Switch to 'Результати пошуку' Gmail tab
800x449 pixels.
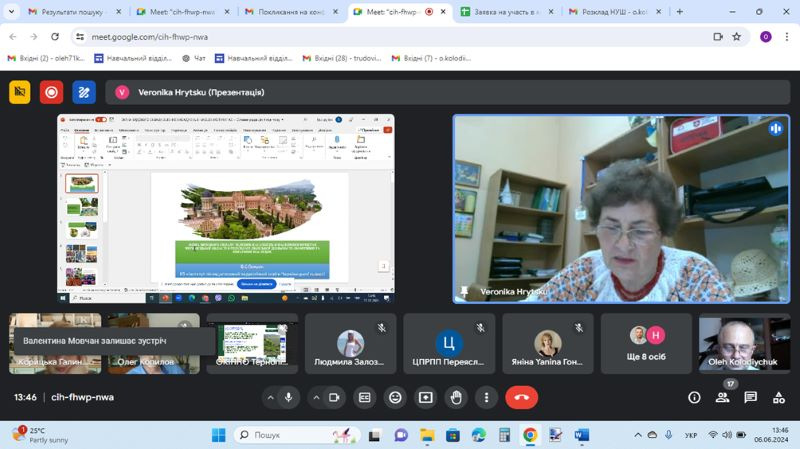73,11
